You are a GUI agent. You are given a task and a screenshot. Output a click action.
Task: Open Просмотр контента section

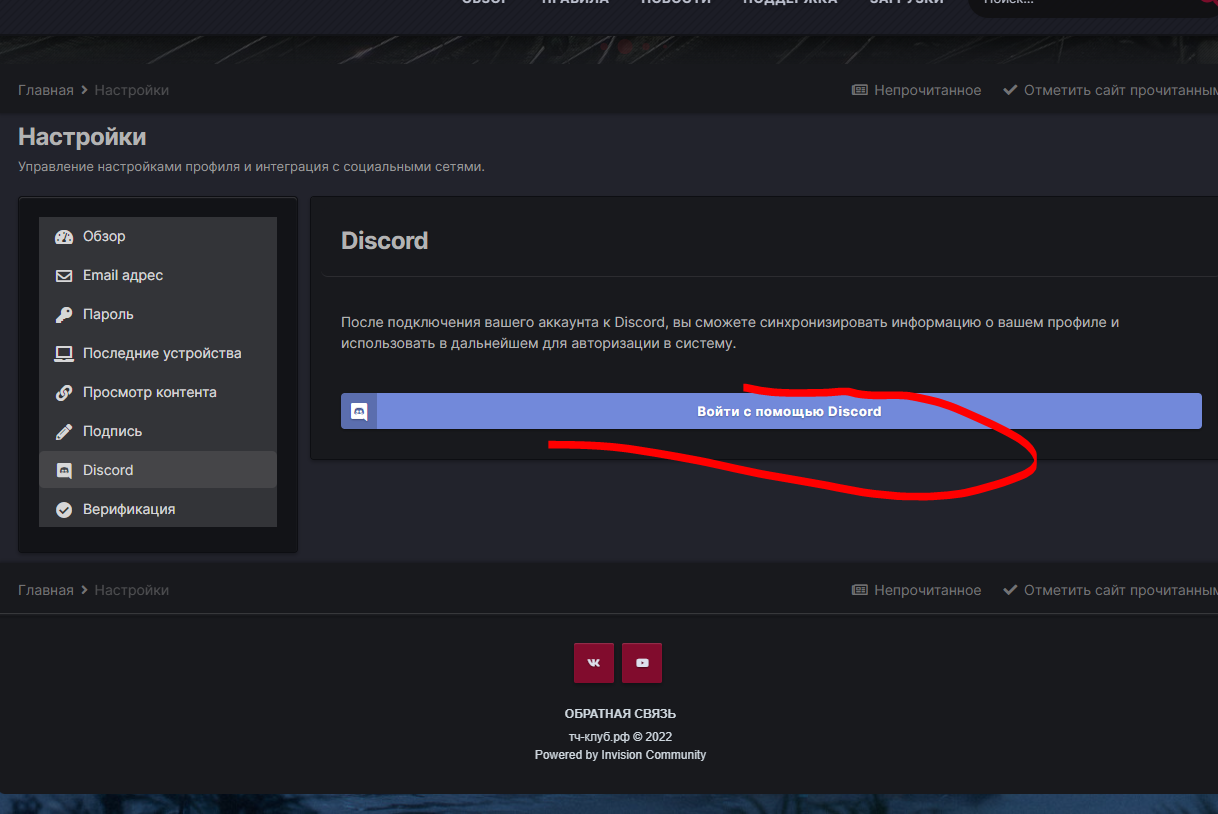pos(149,393)
